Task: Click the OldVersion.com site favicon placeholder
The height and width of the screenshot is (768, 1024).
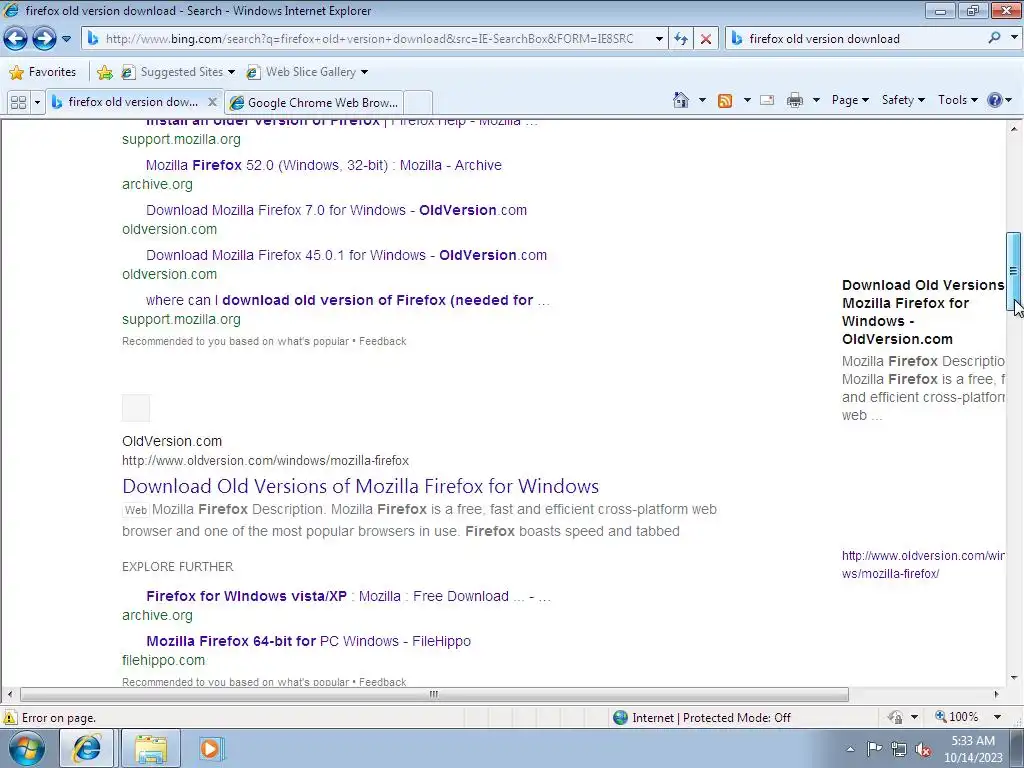Action: coord(136,408)
